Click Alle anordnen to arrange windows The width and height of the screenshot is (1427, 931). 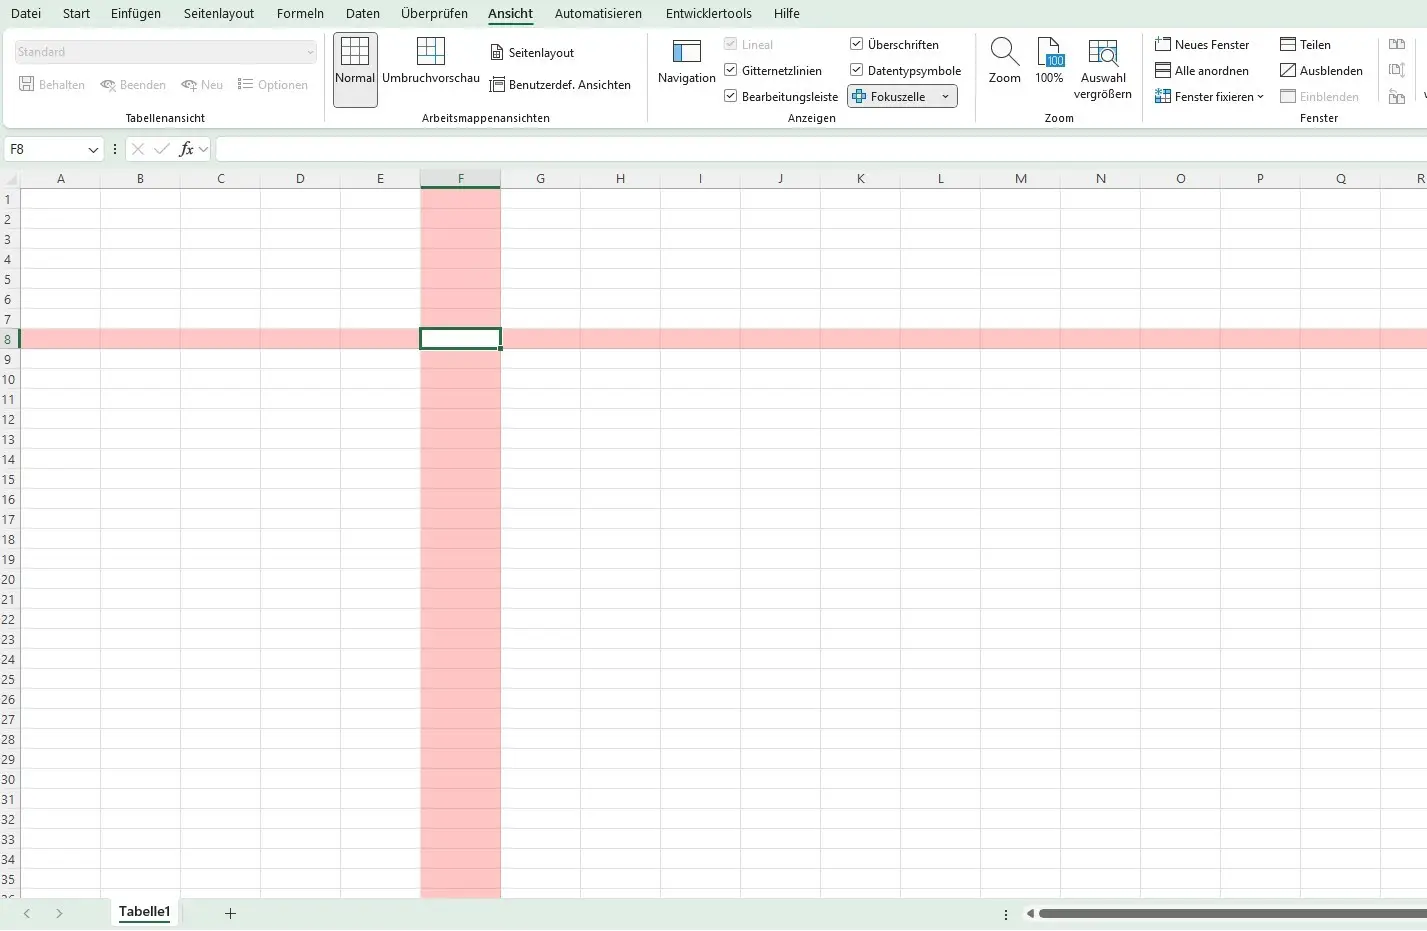(1202, 71)
